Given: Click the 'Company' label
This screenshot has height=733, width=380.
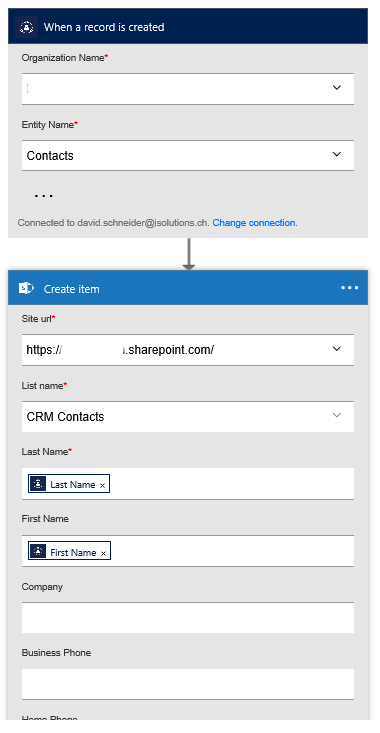Looking at the screenshot, I should click(x=42, y=587).
